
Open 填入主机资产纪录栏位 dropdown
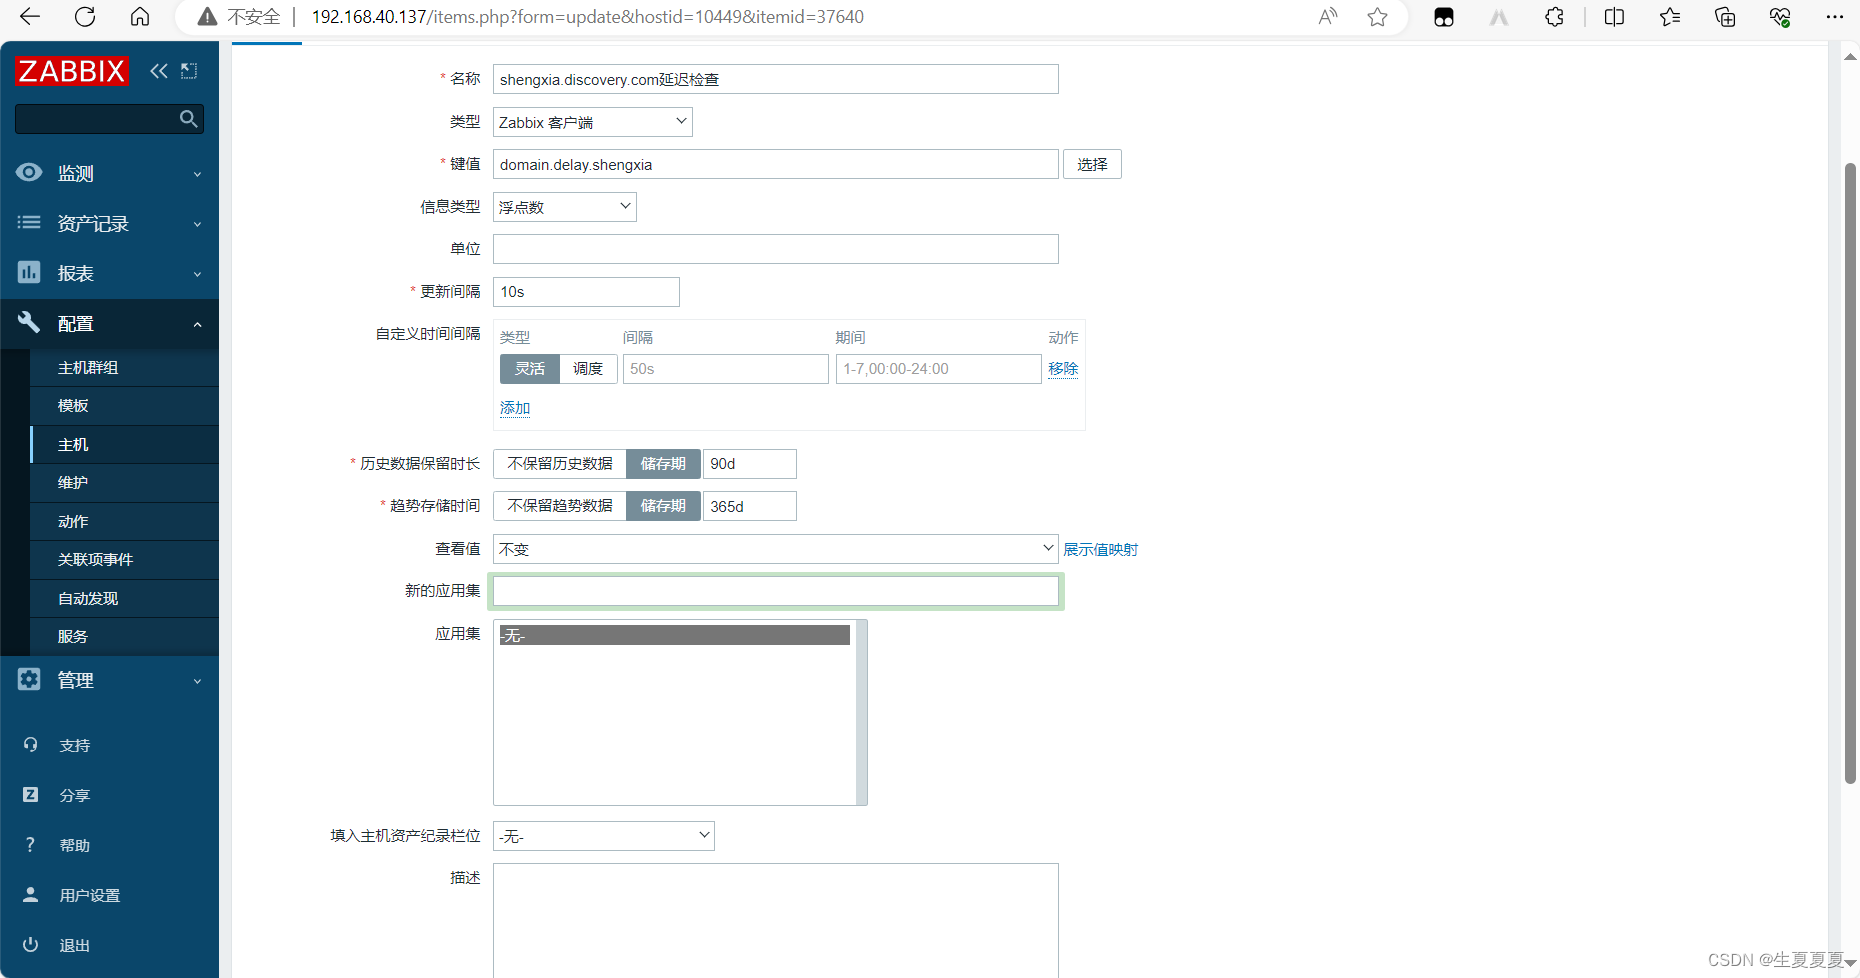604,836
